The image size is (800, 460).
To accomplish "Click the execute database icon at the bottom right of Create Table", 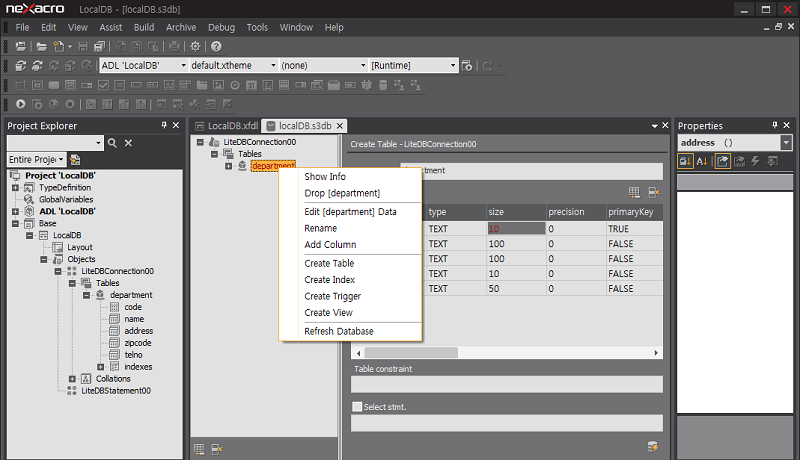I will 653,446.
